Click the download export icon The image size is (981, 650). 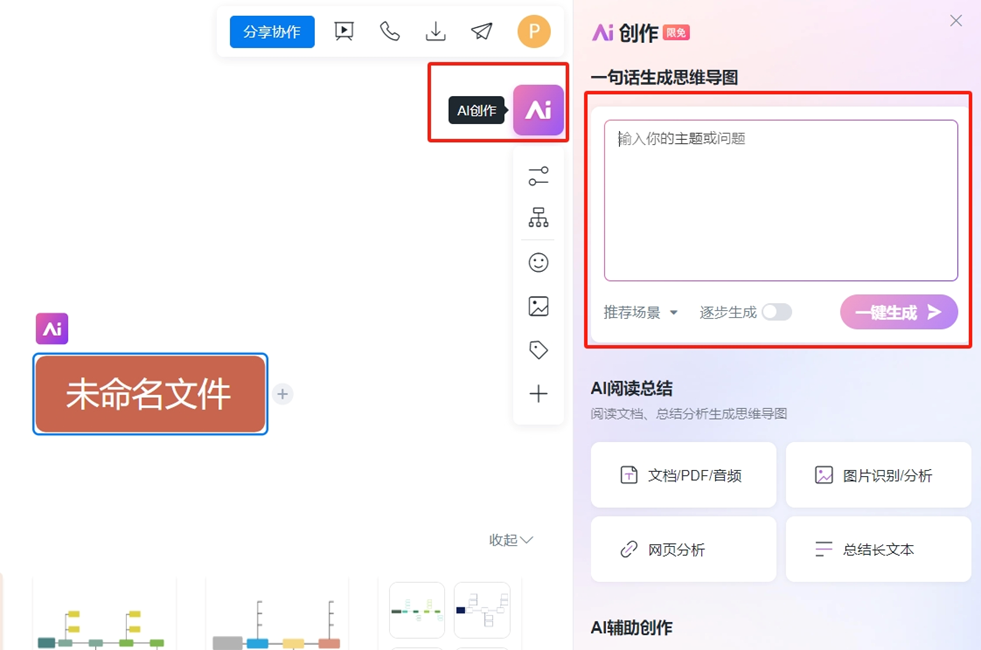pos(436,32)
